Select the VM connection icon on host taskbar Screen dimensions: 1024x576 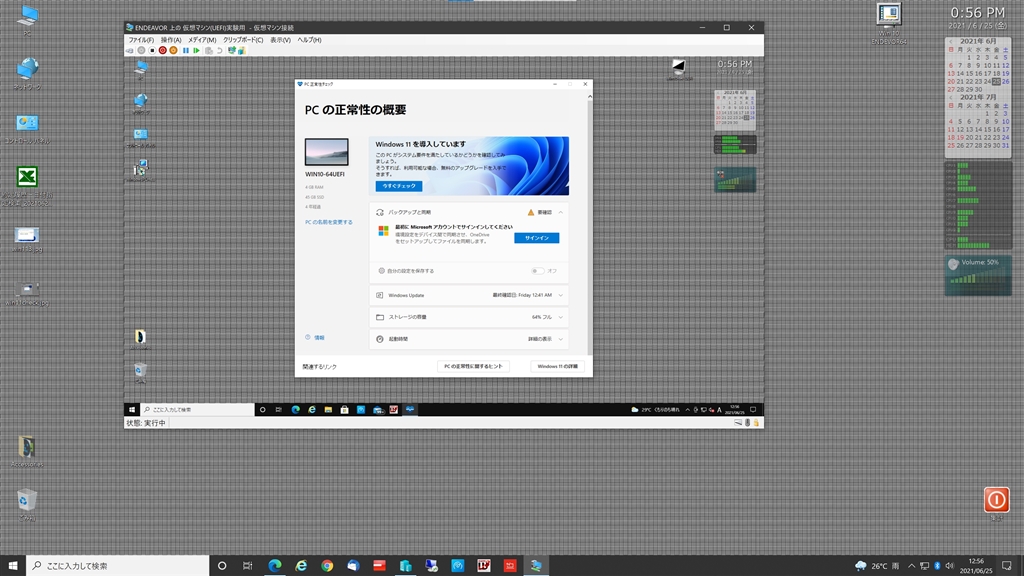536,566
